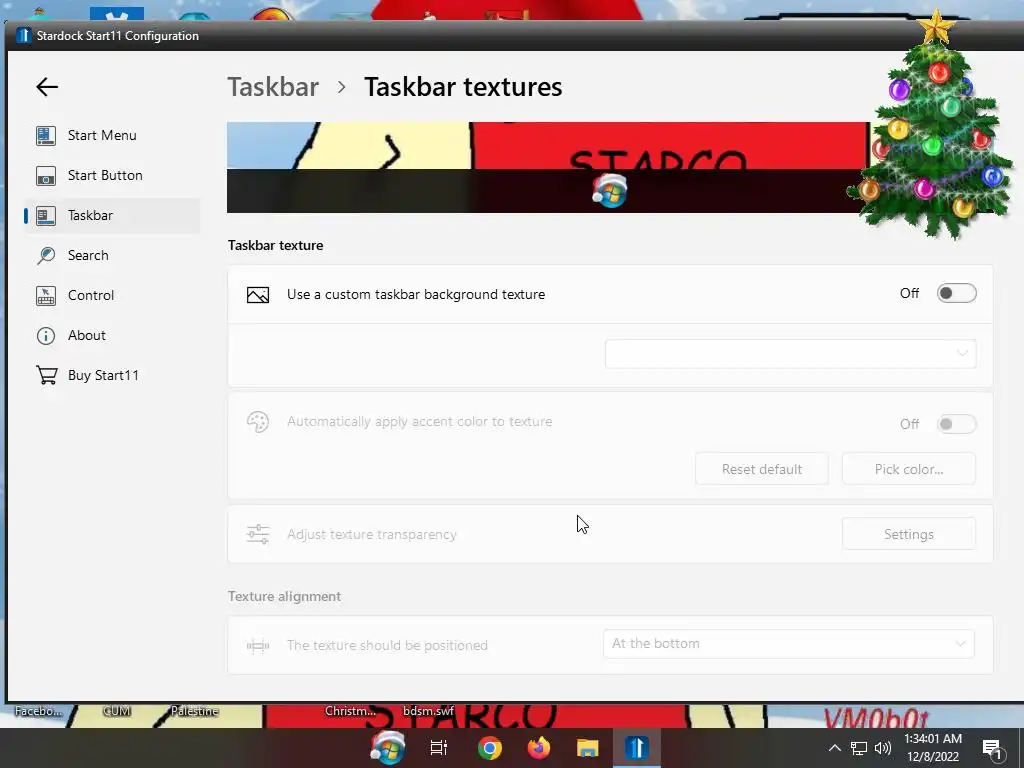Click the shopping cart icon
Image resolution: width=1024 pixels, height=768 pixels.
tap(46, 375)
